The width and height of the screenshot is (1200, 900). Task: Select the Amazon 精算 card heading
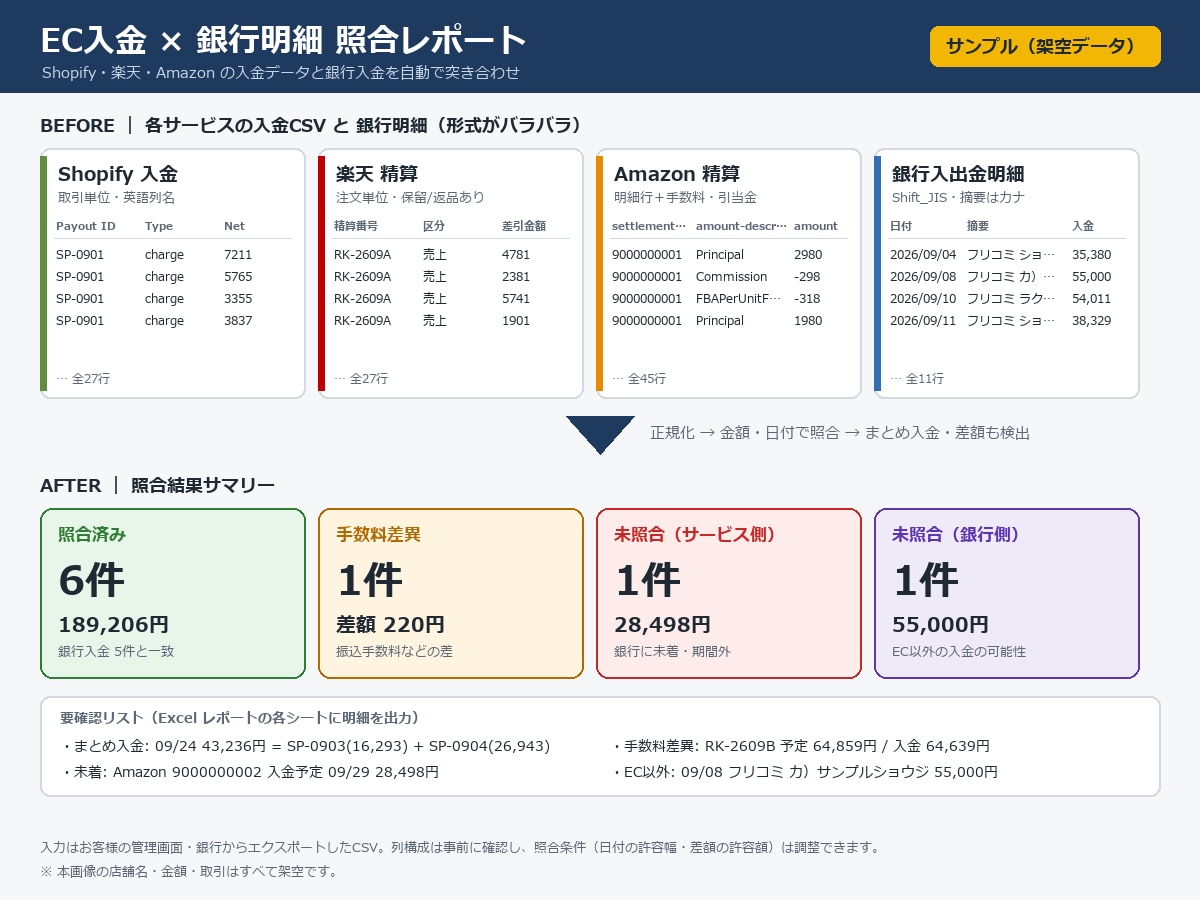(x=677, y=174)
